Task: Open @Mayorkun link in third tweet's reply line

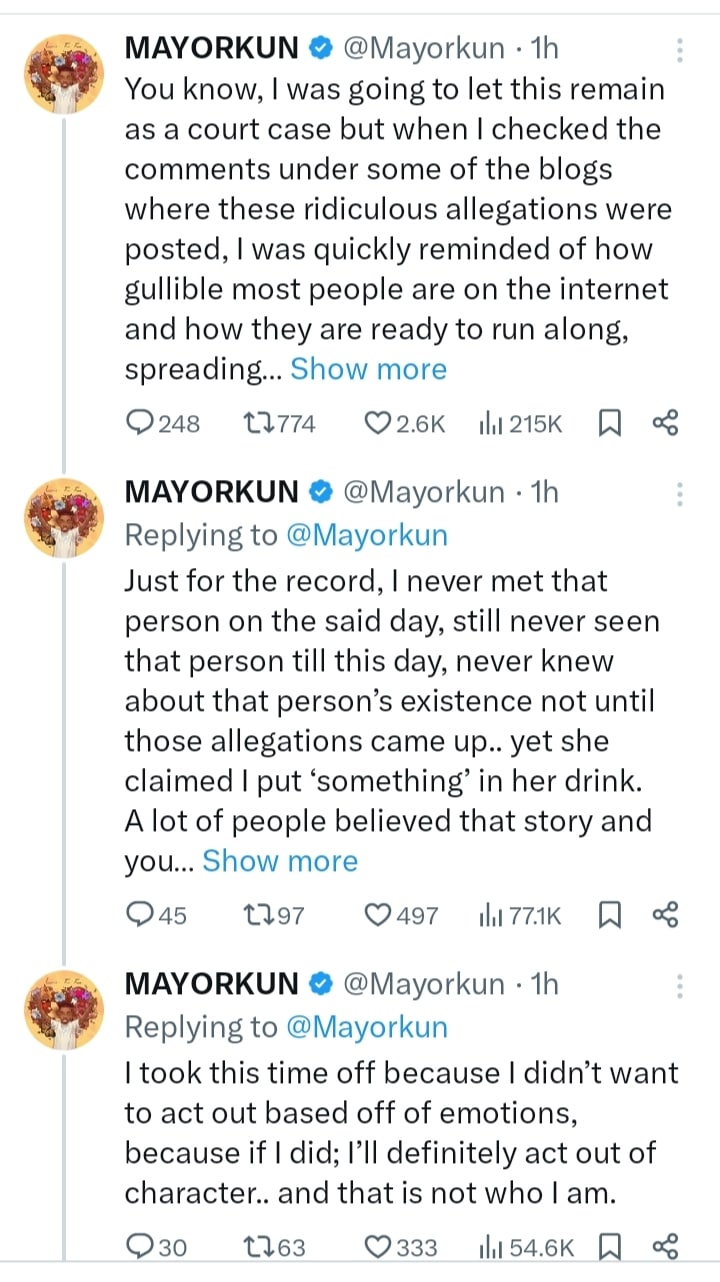Action: tap(367, 1027)
